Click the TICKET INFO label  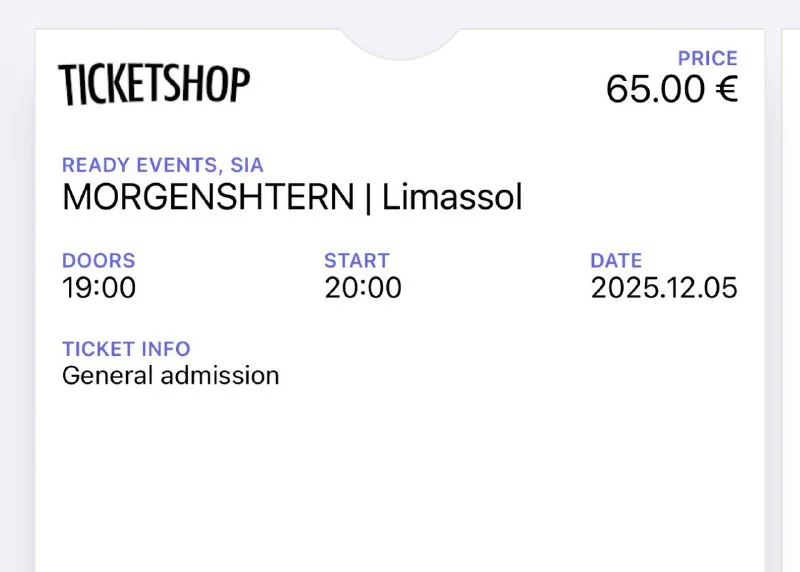[x=126, y=349]
